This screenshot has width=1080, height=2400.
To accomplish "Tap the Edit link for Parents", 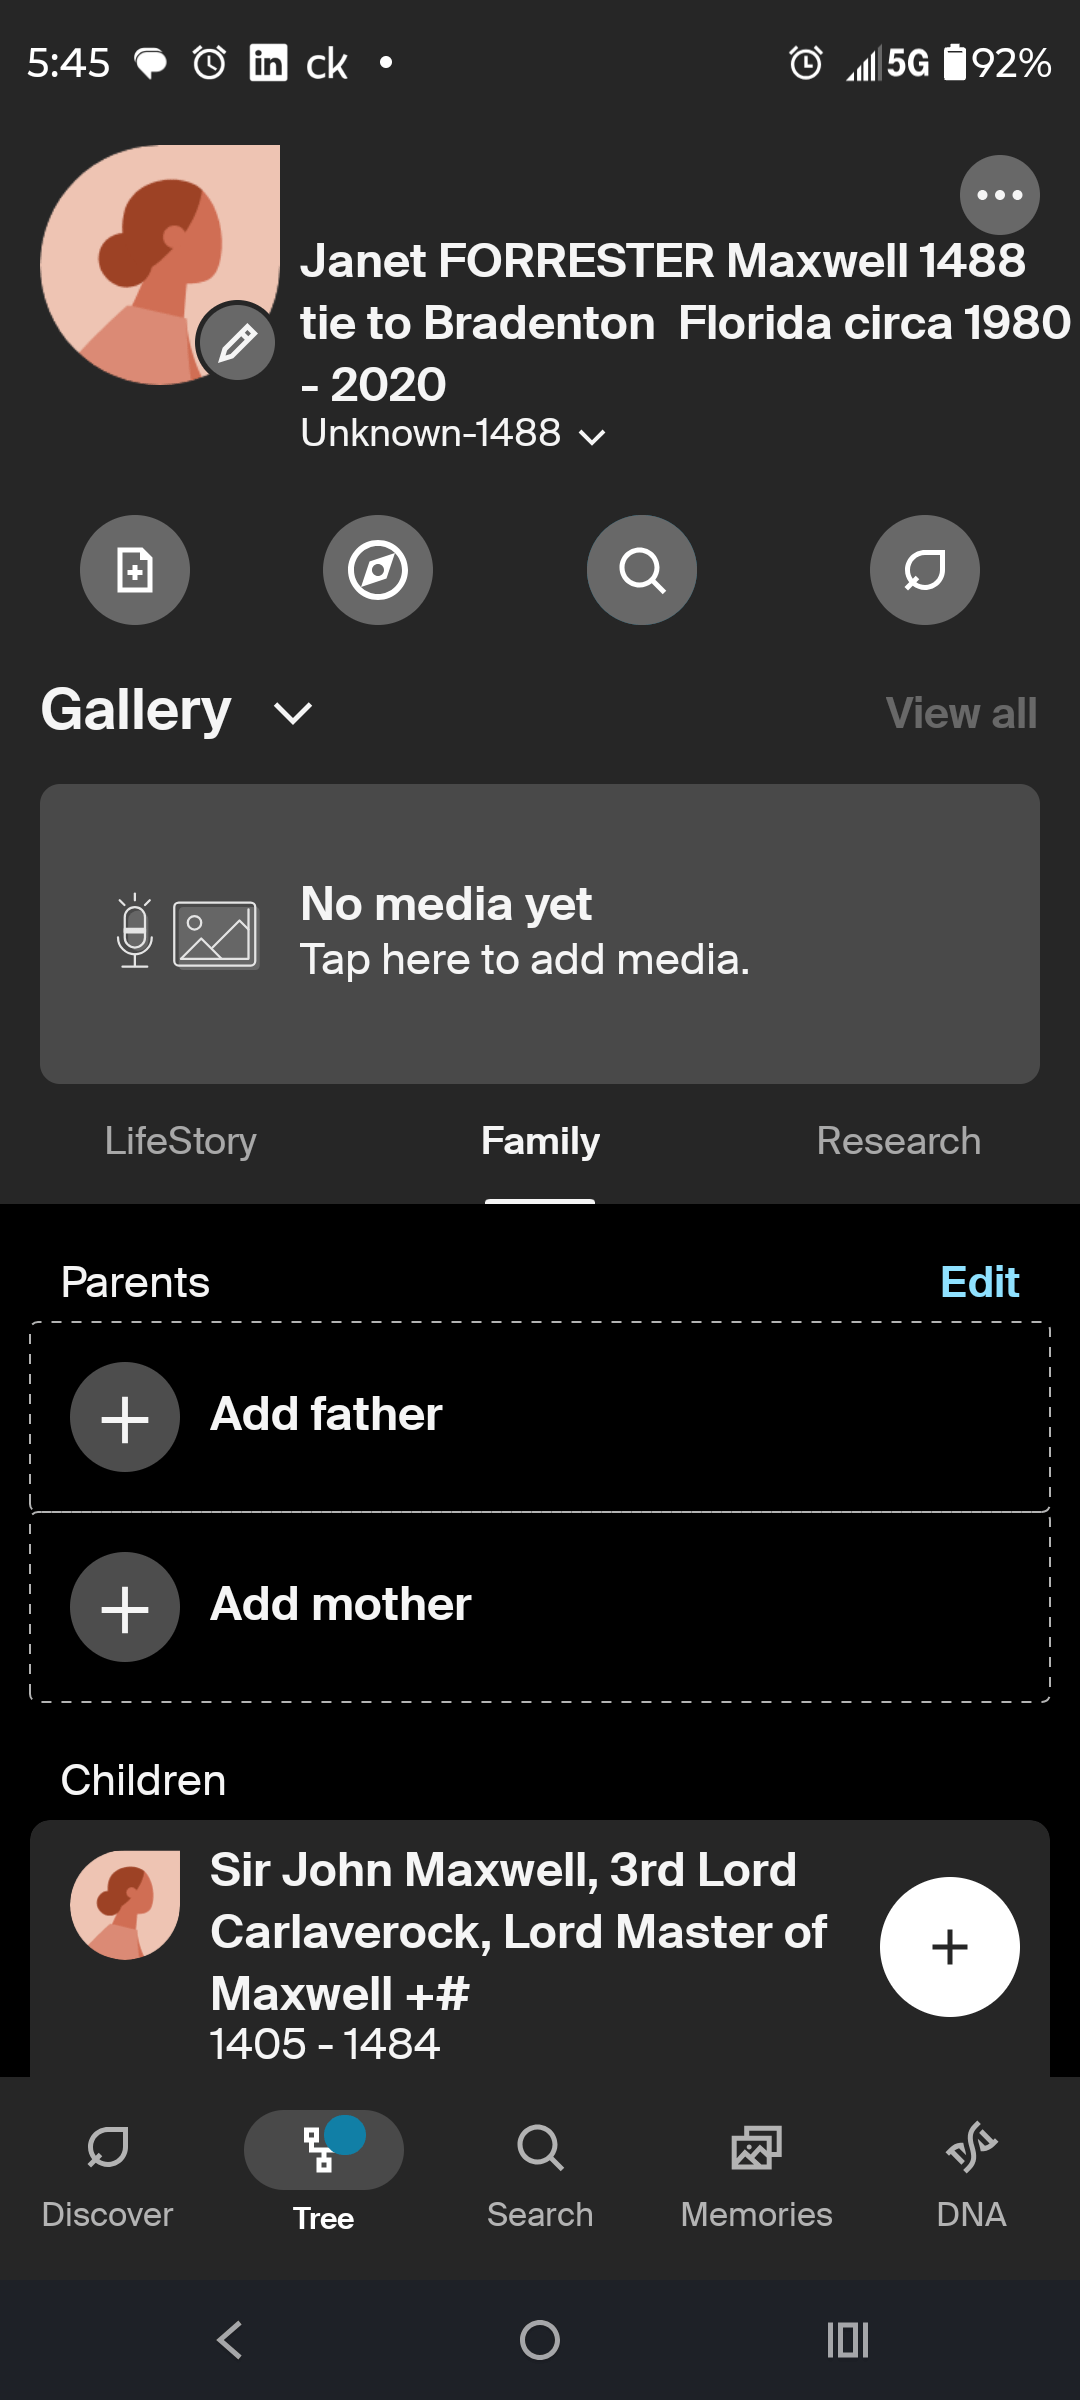I will pos(979,1282).
